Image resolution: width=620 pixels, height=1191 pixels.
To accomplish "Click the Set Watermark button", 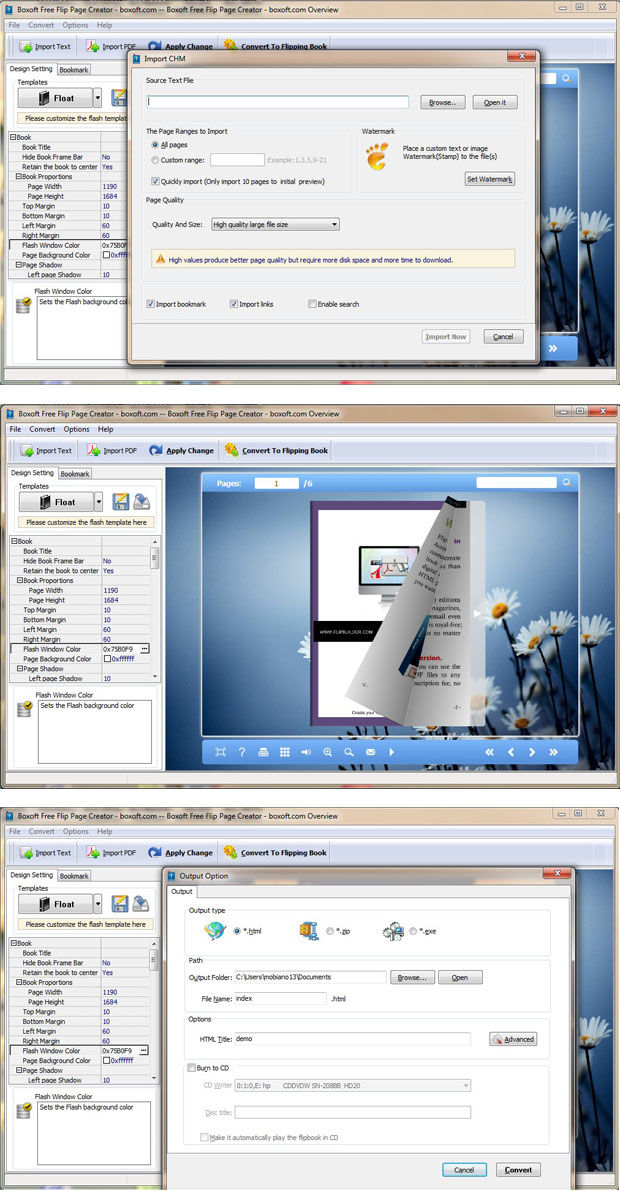I will pyautogui.click(x=490, y=179).
